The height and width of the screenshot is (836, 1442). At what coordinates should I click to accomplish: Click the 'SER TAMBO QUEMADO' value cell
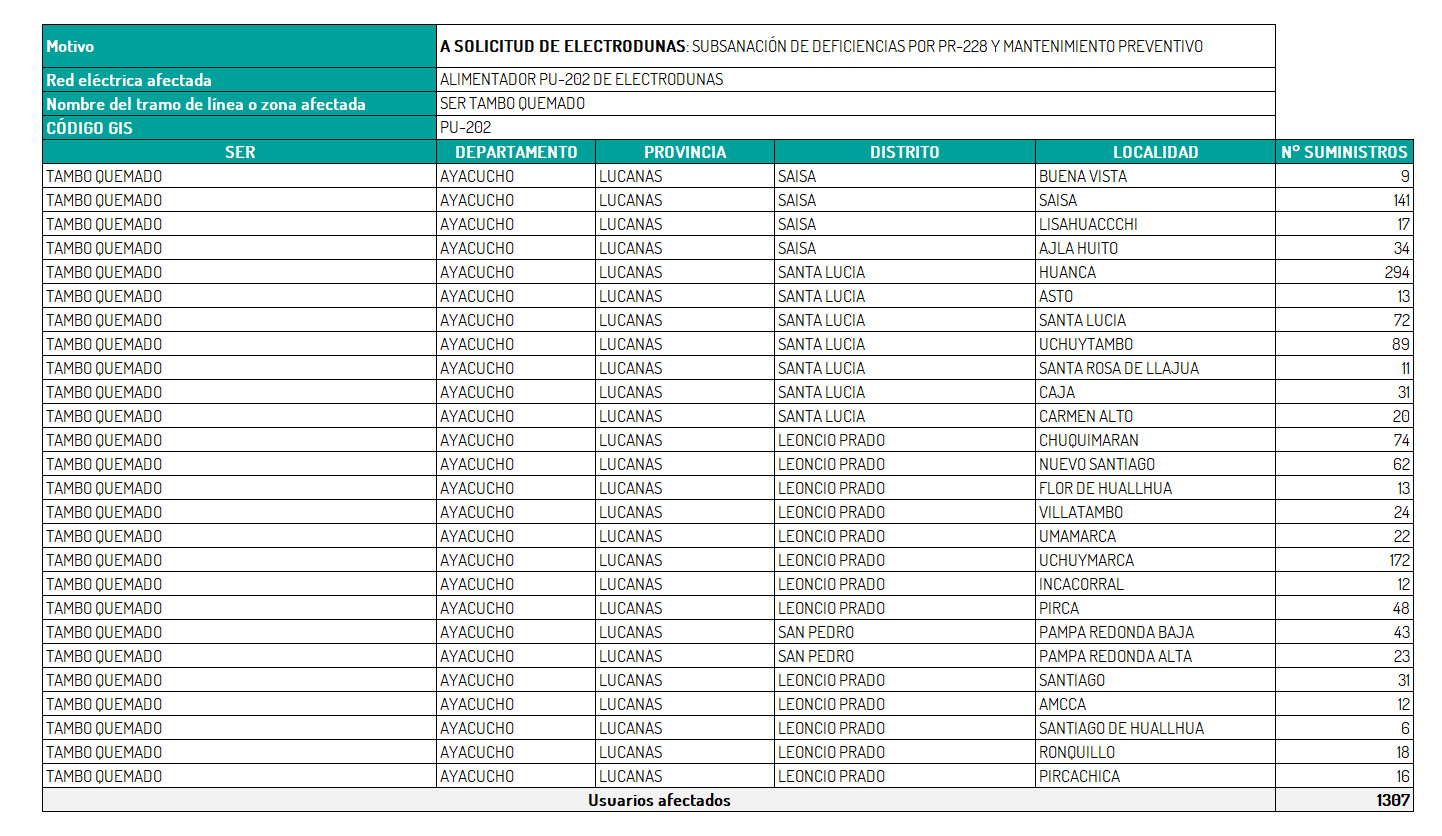pyautogui.click(x=856, y=104)
